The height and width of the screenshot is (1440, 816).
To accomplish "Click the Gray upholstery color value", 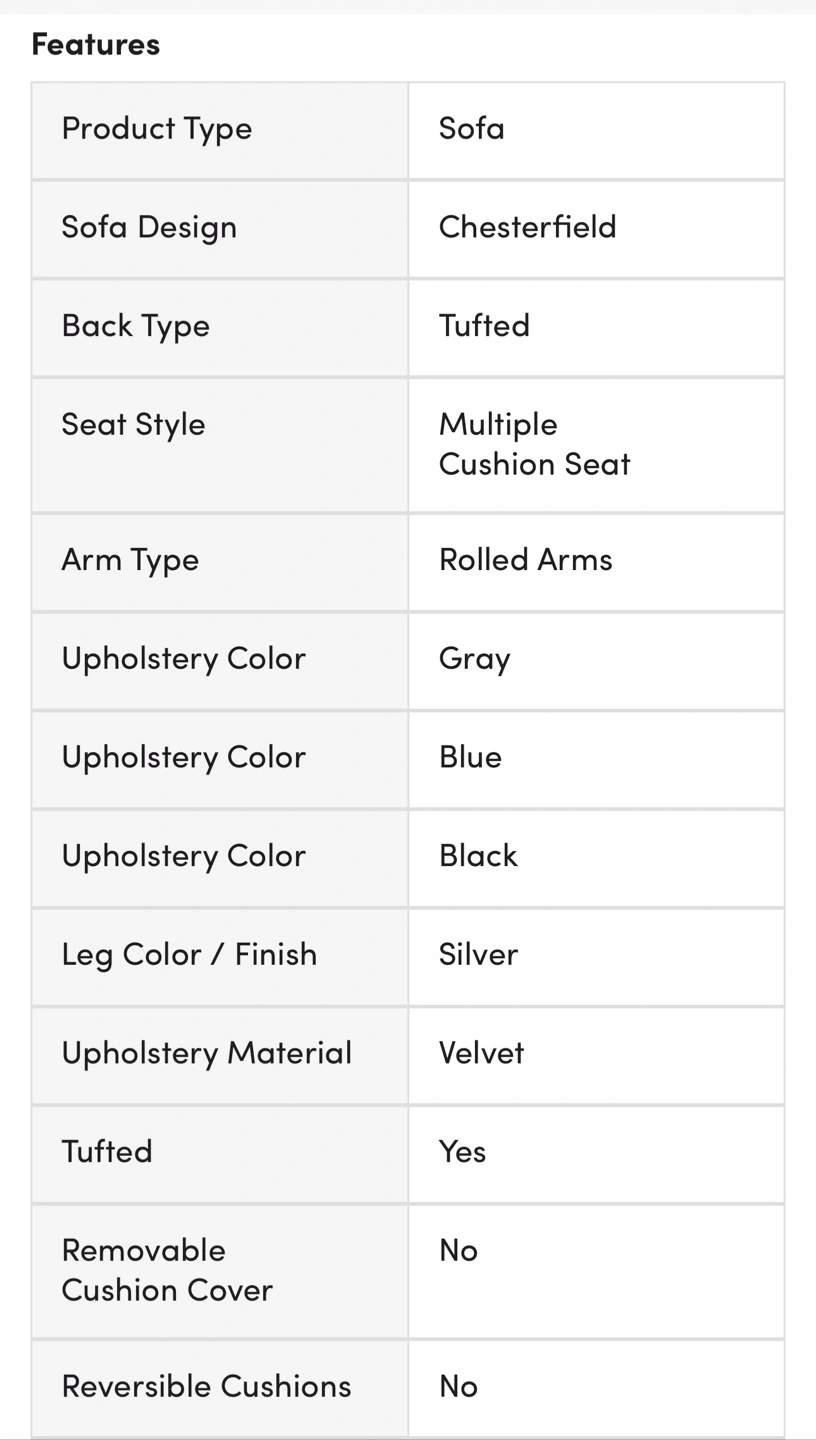I will pos(474,659).
